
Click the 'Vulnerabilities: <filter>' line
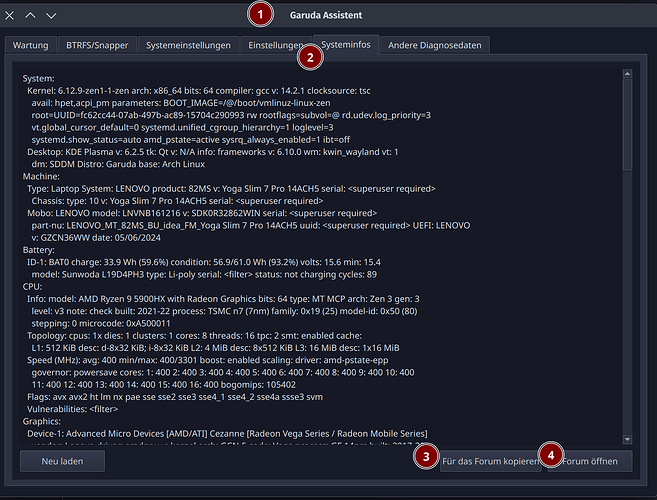(x=72, y=409)
